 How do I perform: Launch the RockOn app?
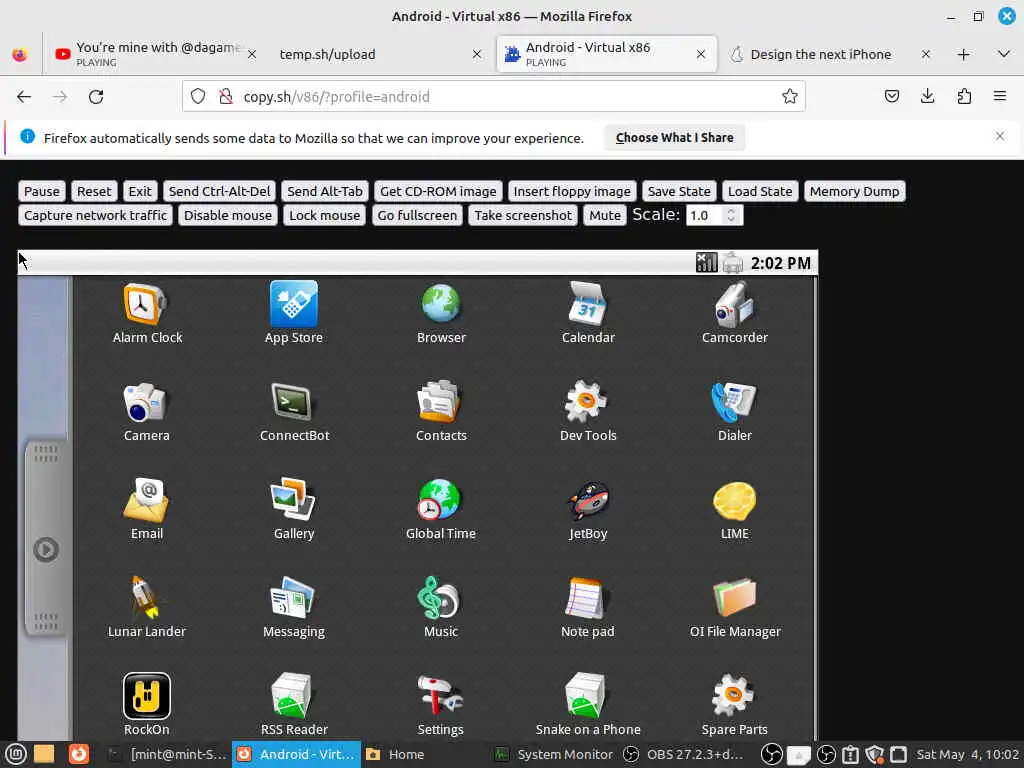[x=146, y=705]
